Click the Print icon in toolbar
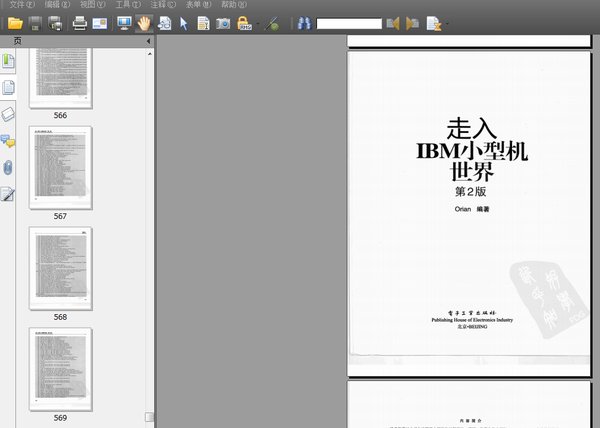This screenshot has height=428, width=600. tap(79, 22)
